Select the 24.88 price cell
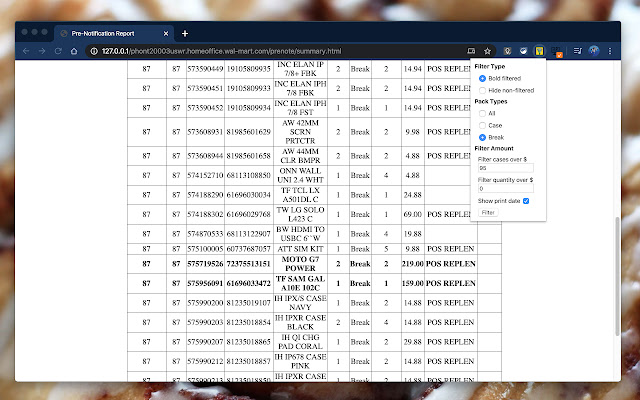The width and height of the screenshot is (640, 400). pos(413,195)
